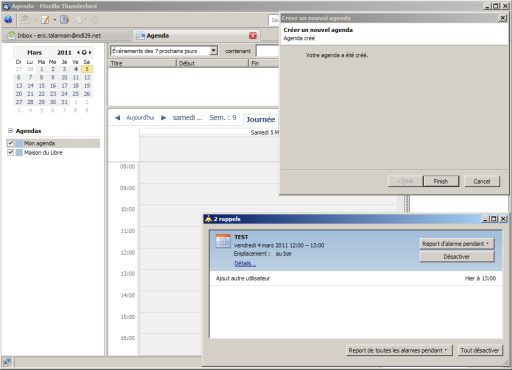Screen dimensions: 512x370
Task: Open the Report d'alarme pendant dropdown
Action: tap(457, 244)
